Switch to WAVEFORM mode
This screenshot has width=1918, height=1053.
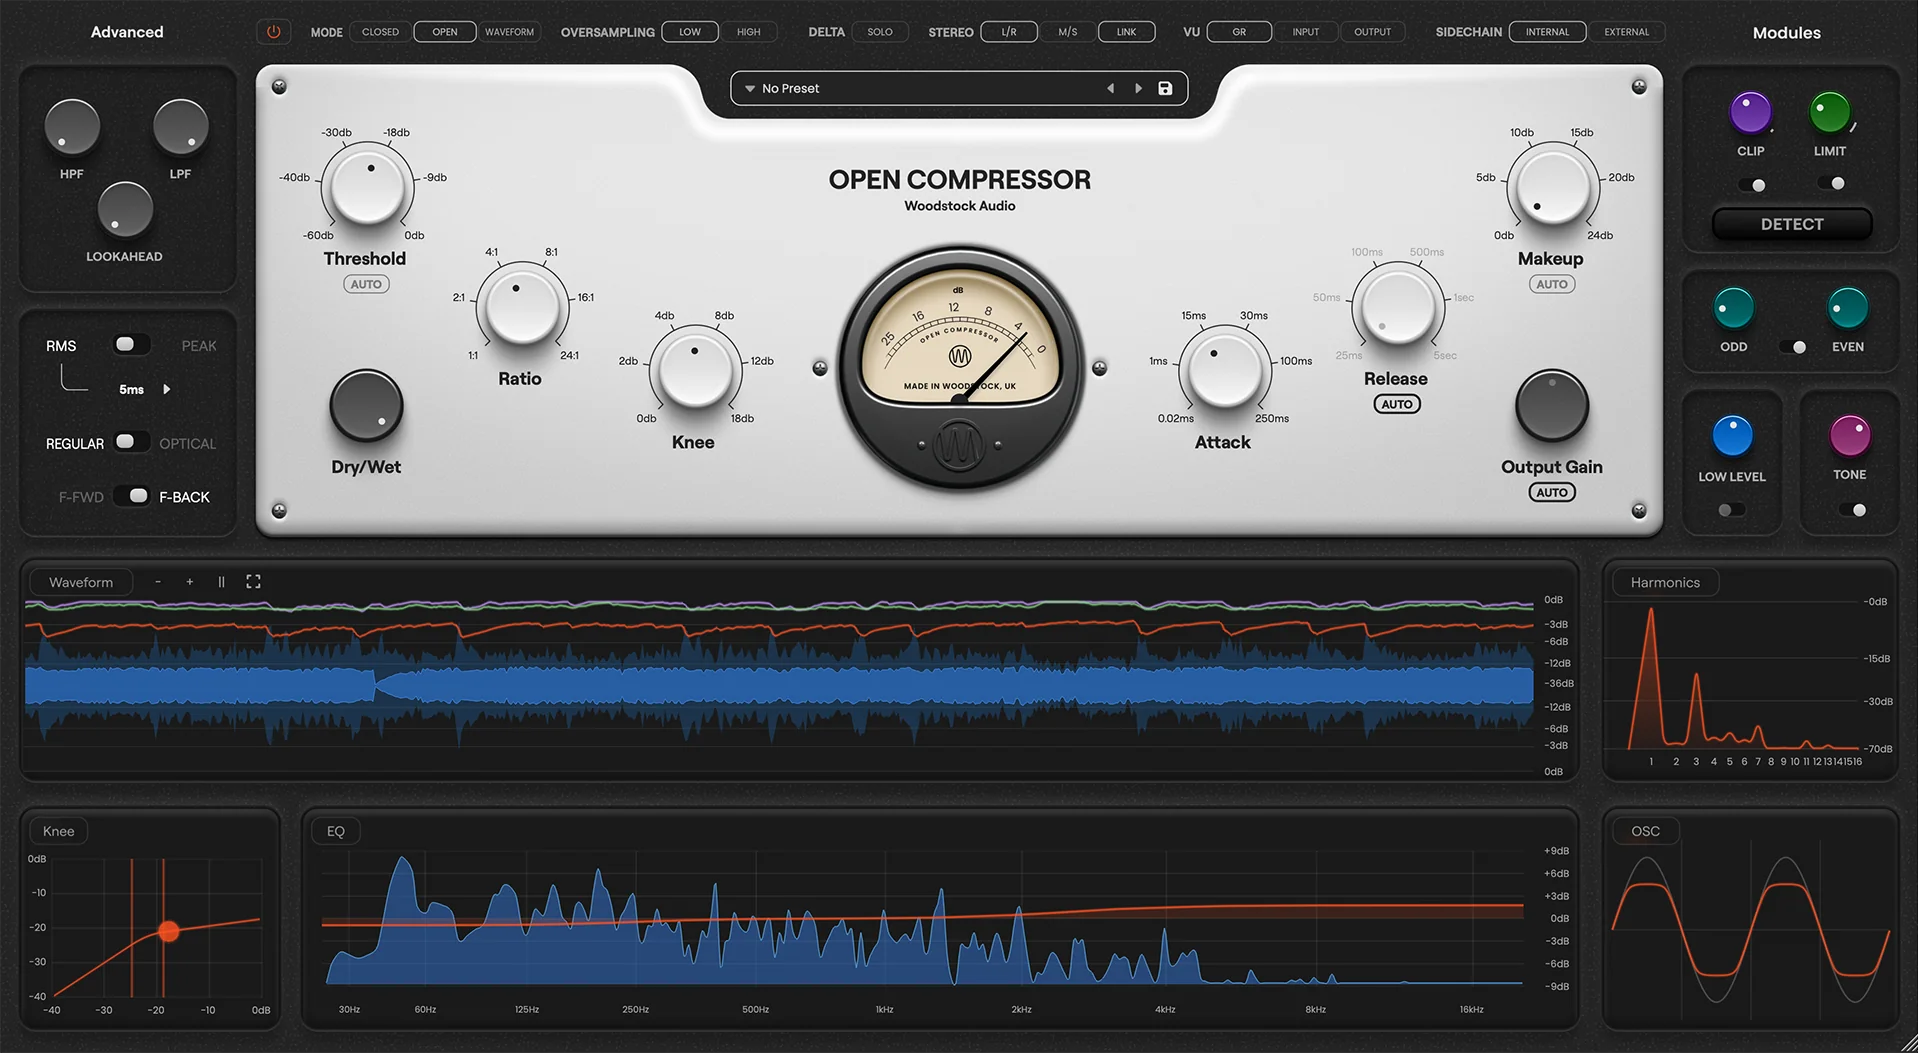pos(509,31)
